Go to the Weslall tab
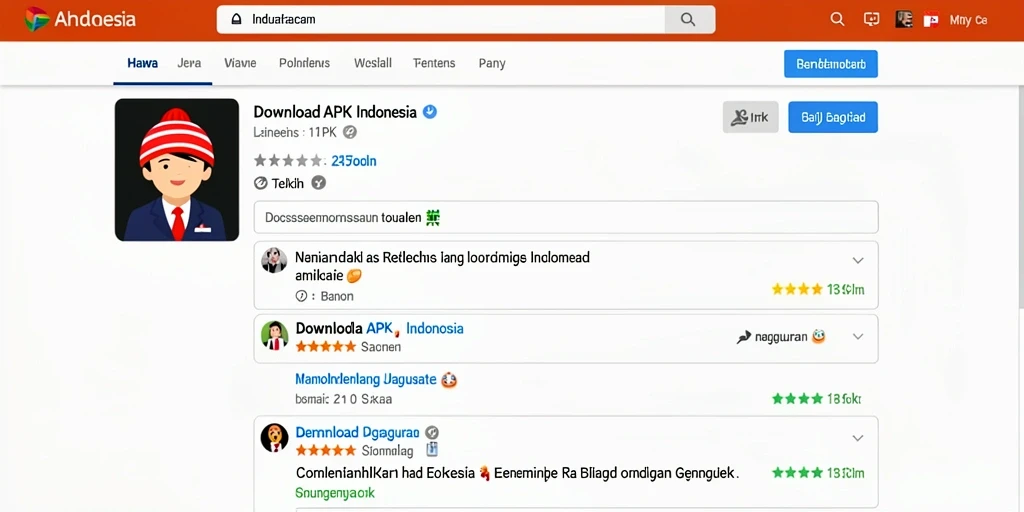1024x512 pixels. tap(373, 63)
